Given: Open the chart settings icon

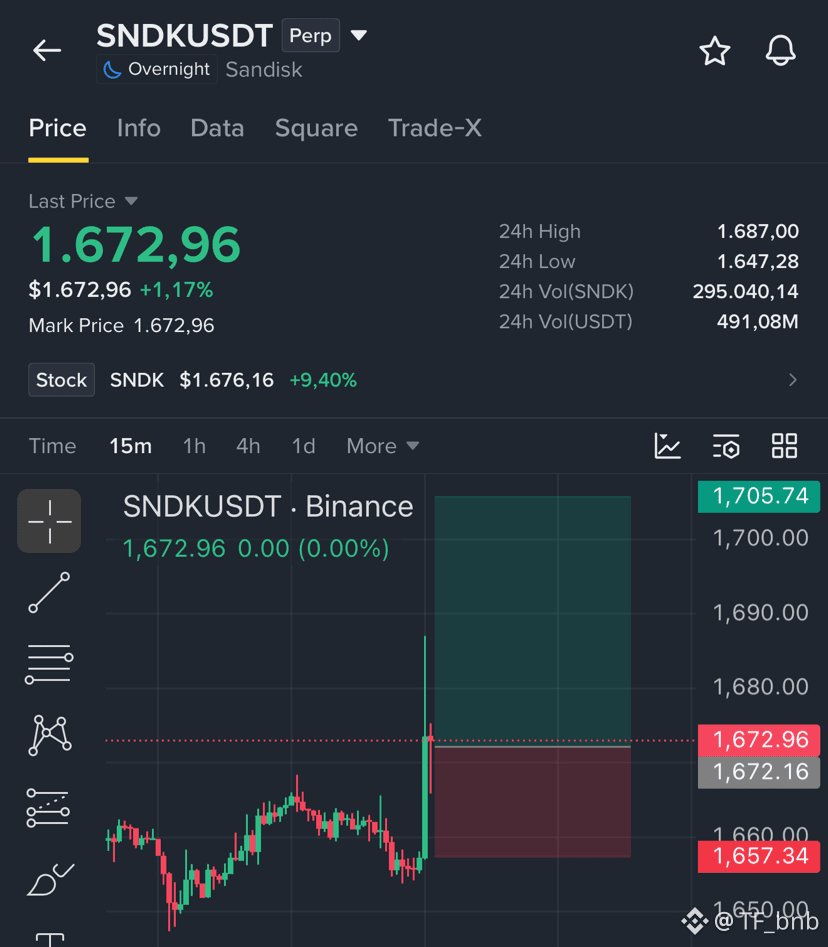Looking at the screenshot, I should coord(726,446).
